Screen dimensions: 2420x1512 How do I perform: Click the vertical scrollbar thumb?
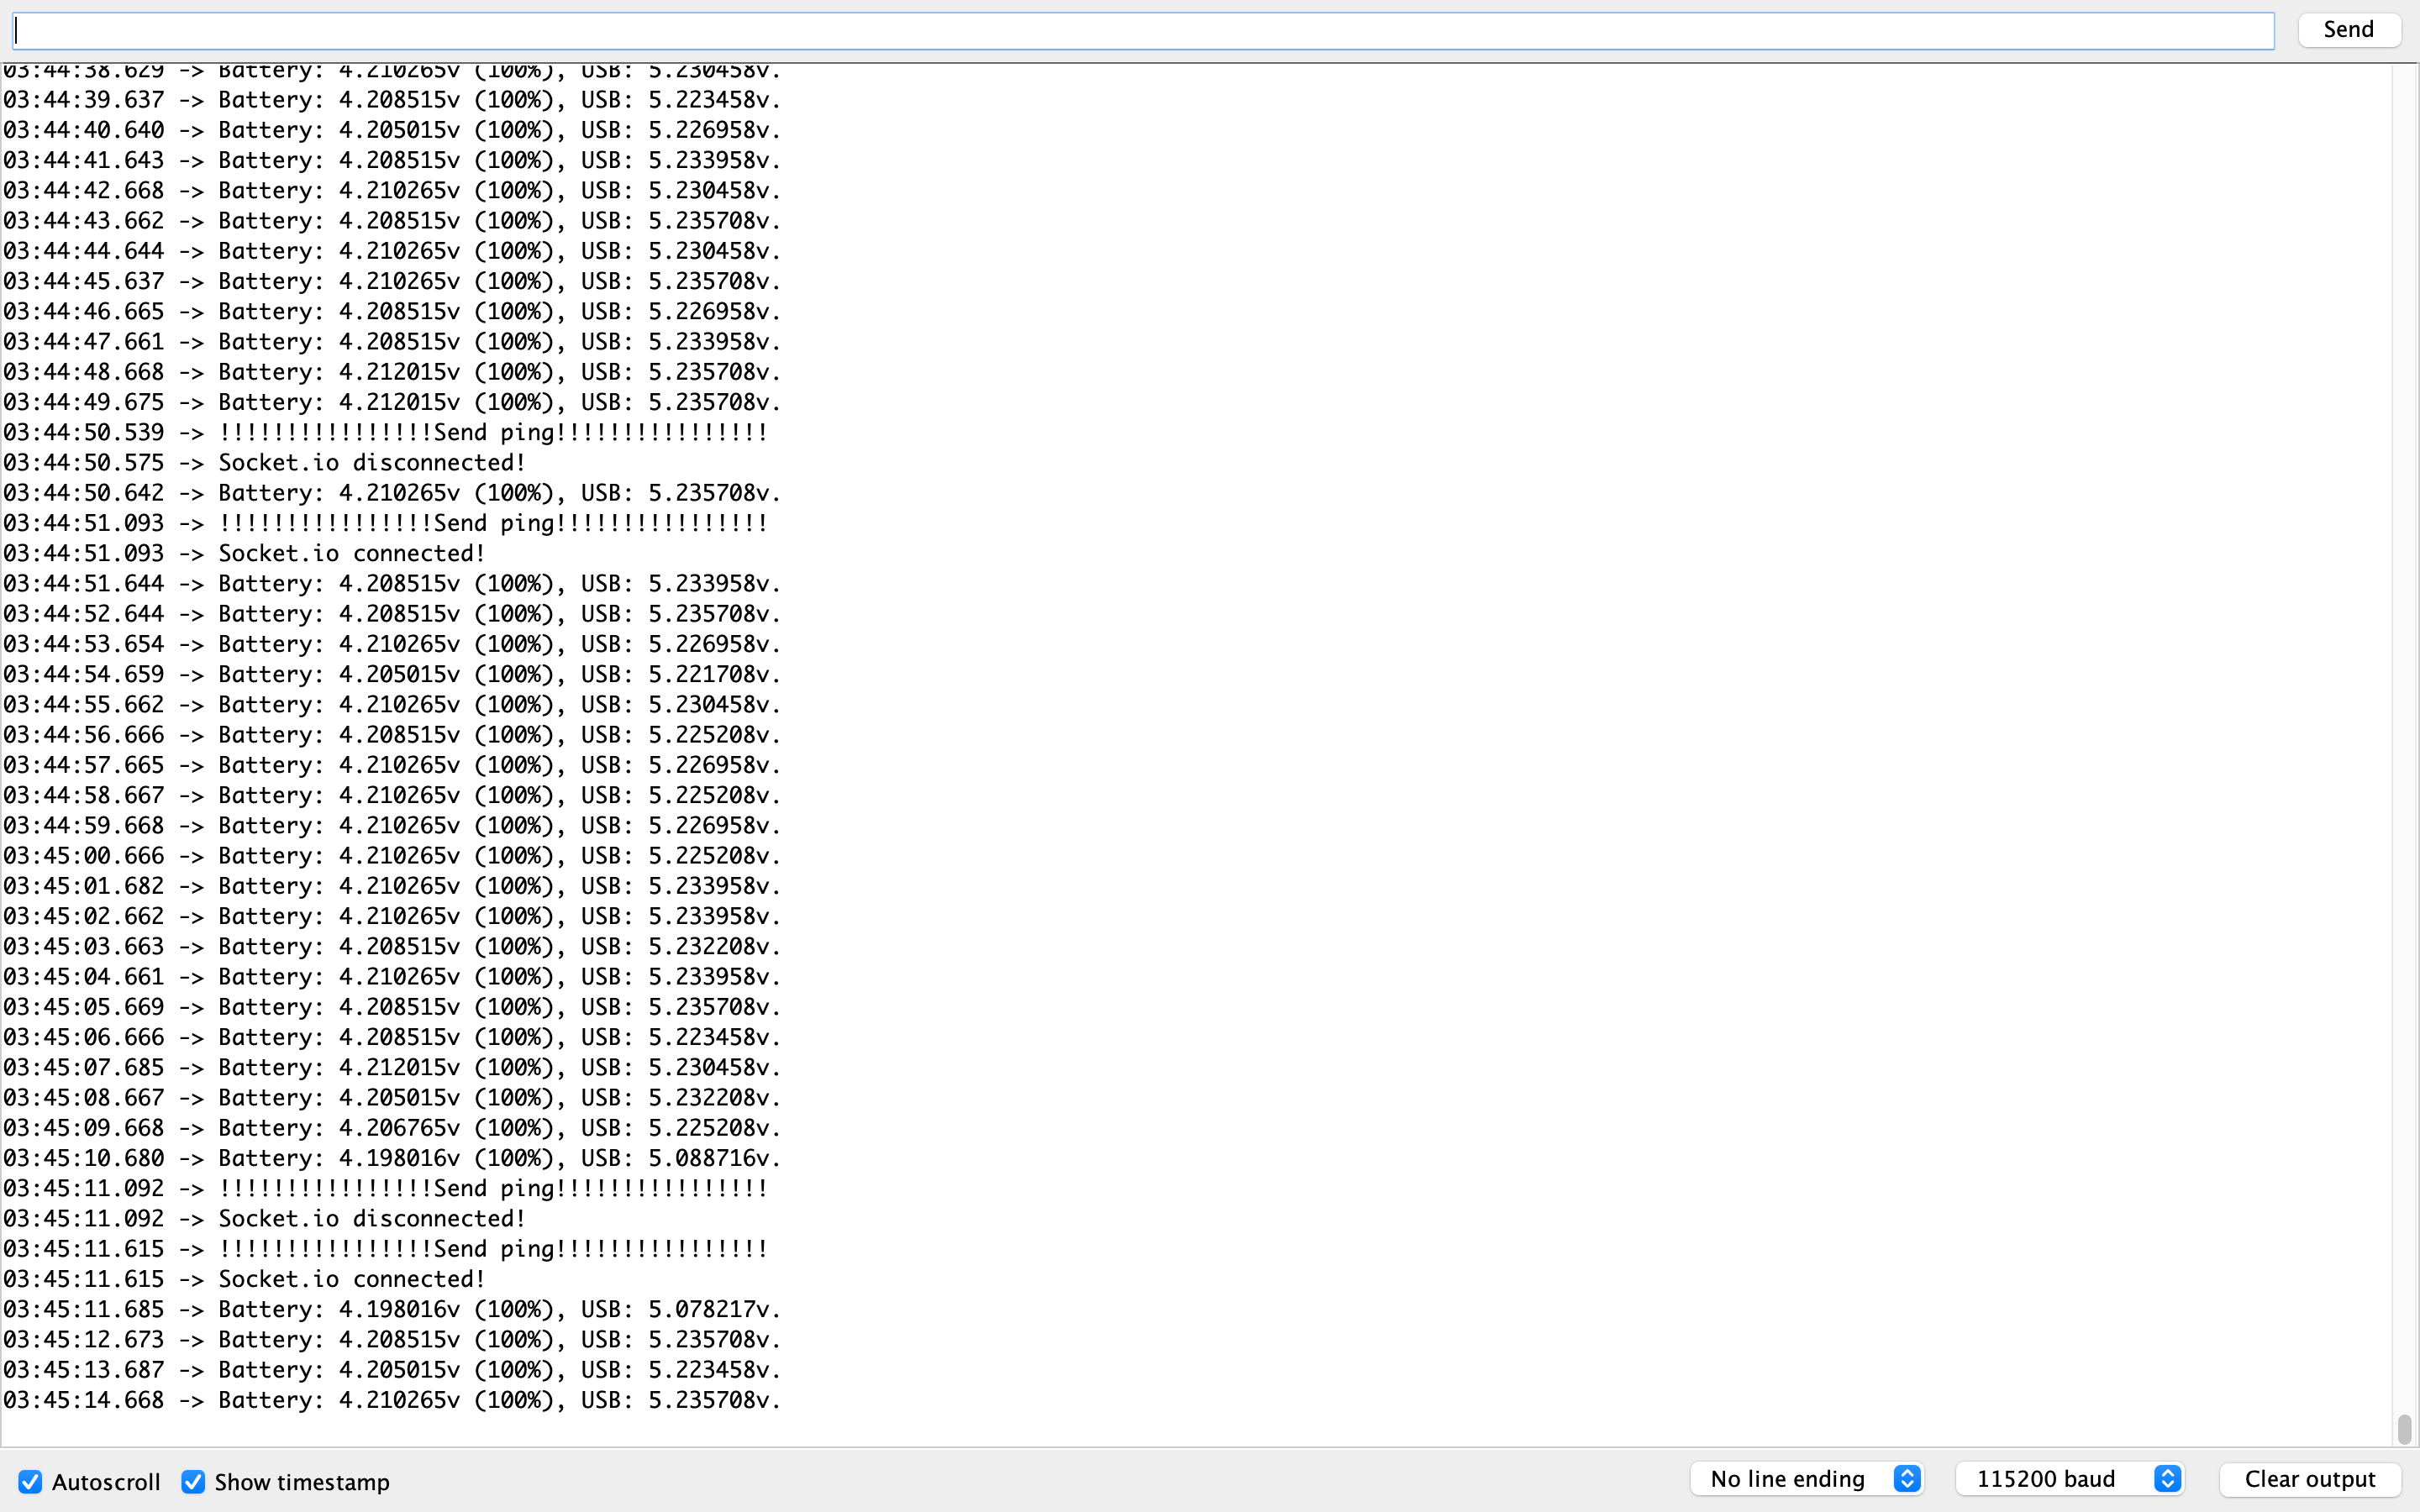(2404, 1429)
